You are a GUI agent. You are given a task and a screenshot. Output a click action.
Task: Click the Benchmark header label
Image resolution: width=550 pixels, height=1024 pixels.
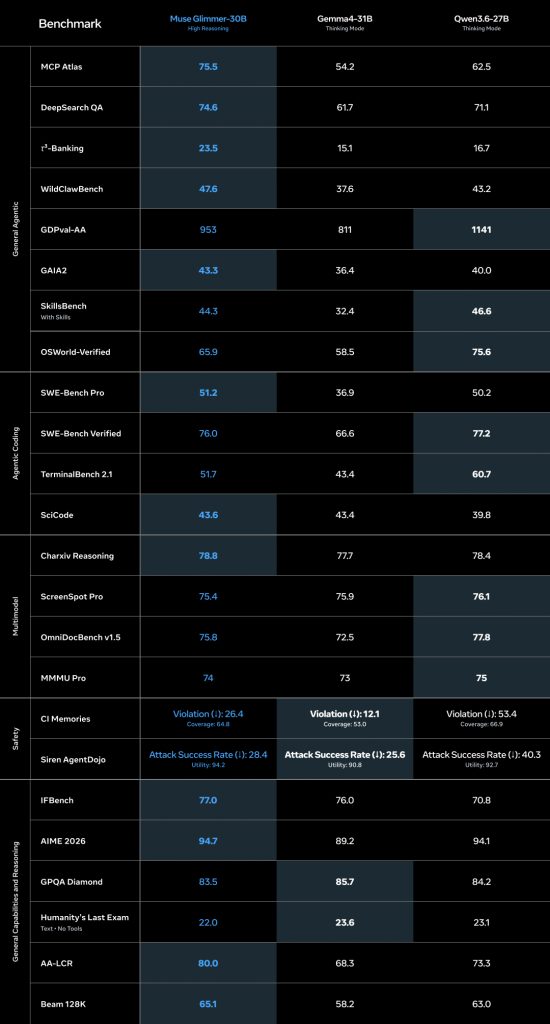tap(70, 24)
